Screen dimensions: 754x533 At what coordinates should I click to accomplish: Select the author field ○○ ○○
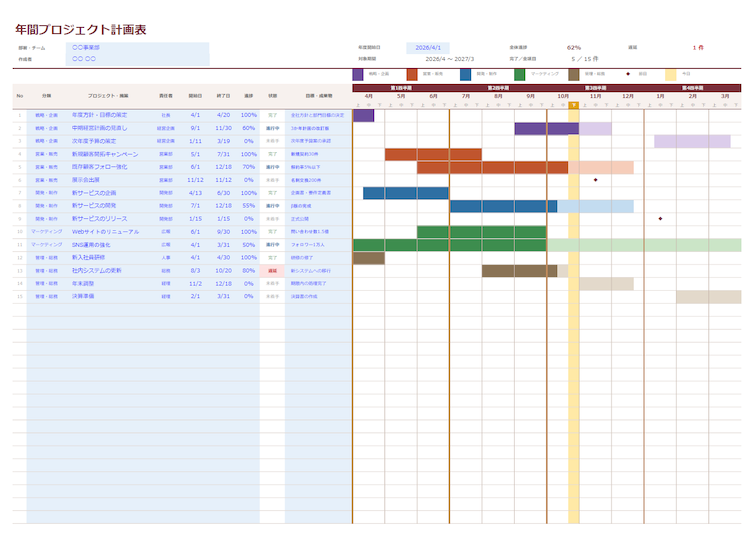click(x=138, y=59)
